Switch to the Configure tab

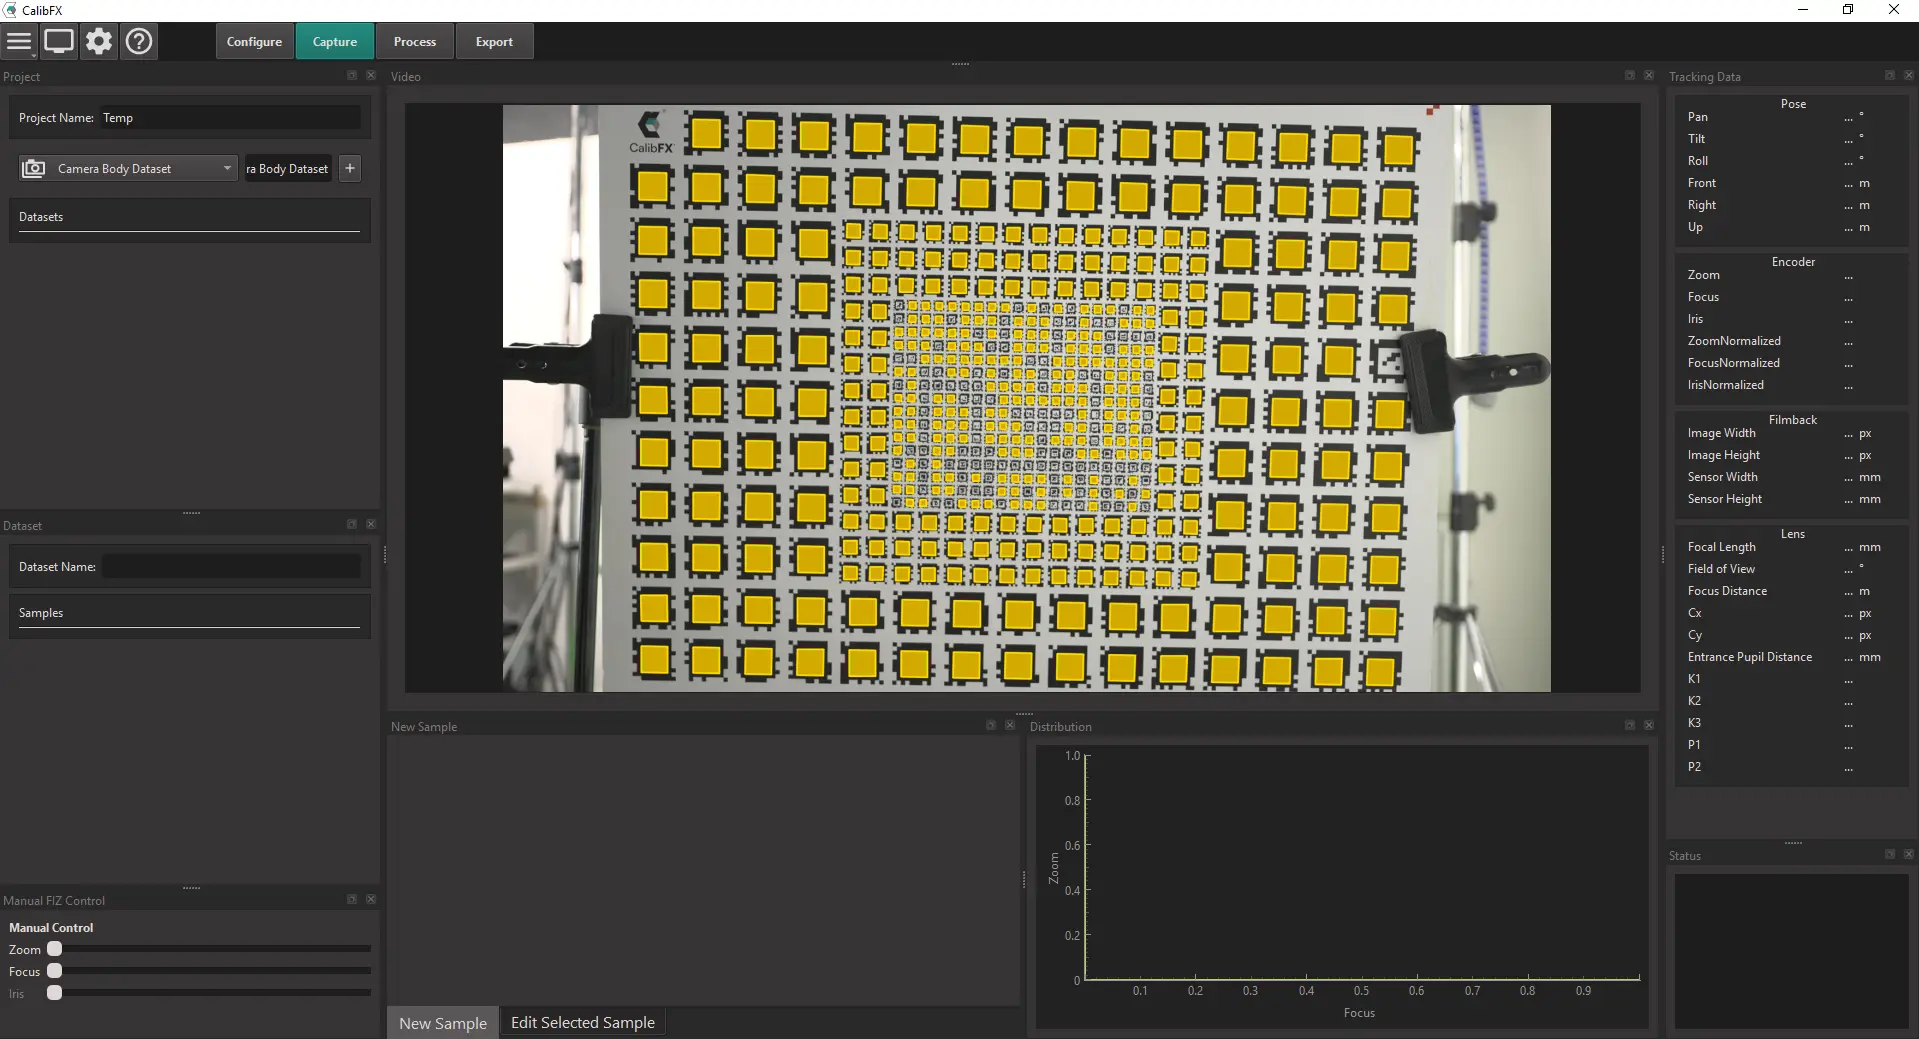click(254, 42)
